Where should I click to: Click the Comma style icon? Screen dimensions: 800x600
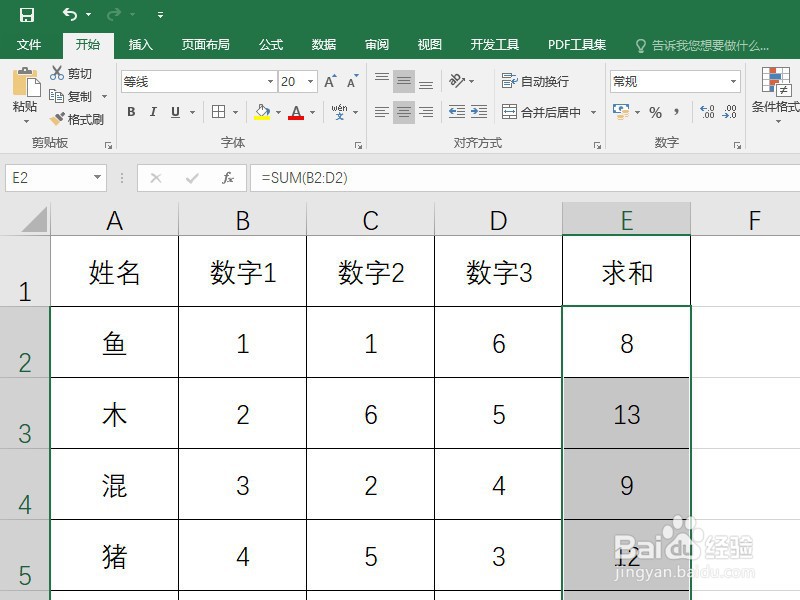pos(676,113)
